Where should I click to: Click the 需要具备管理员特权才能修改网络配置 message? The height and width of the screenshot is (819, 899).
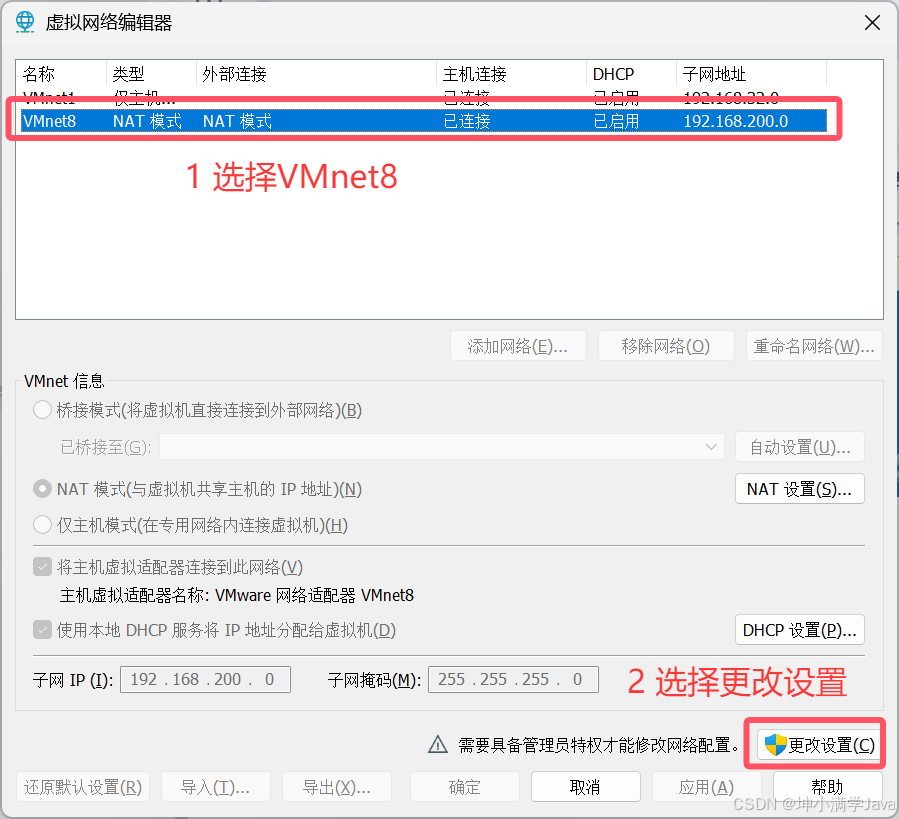pyautogui.click(x=598, y=745)
